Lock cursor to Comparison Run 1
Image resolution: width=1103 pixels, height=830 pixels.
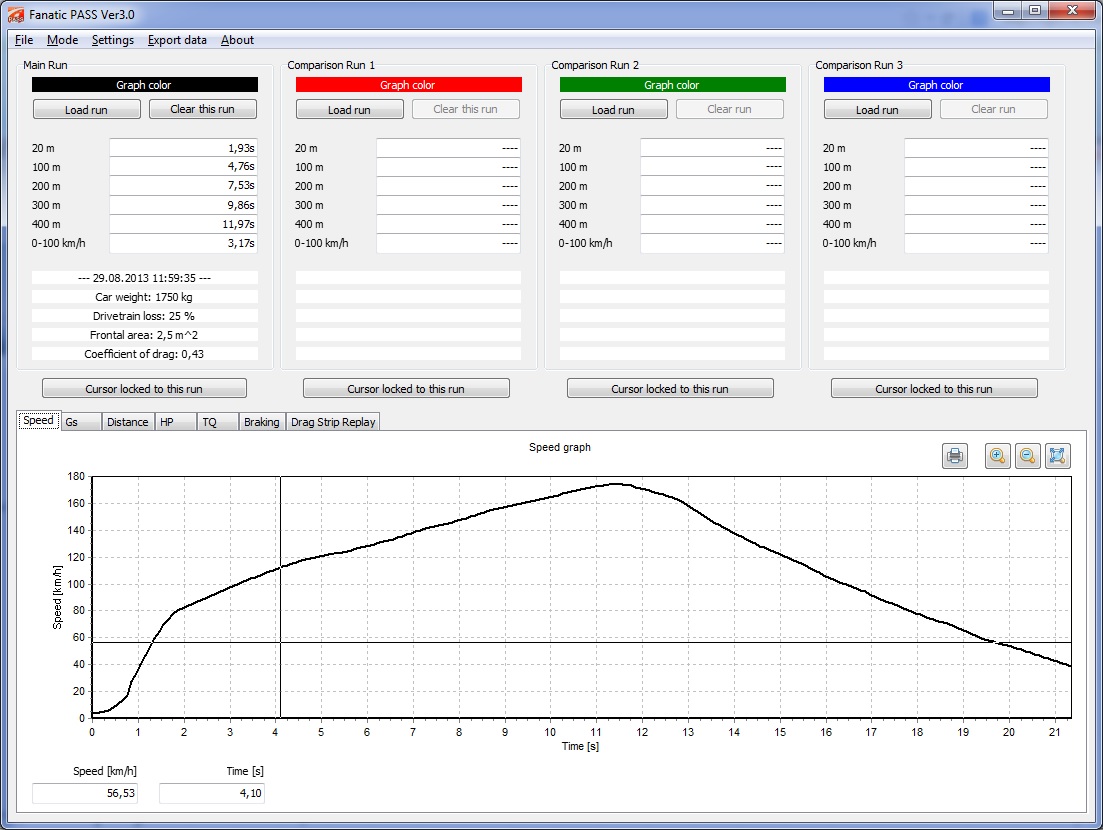click(x=406, y=389)
